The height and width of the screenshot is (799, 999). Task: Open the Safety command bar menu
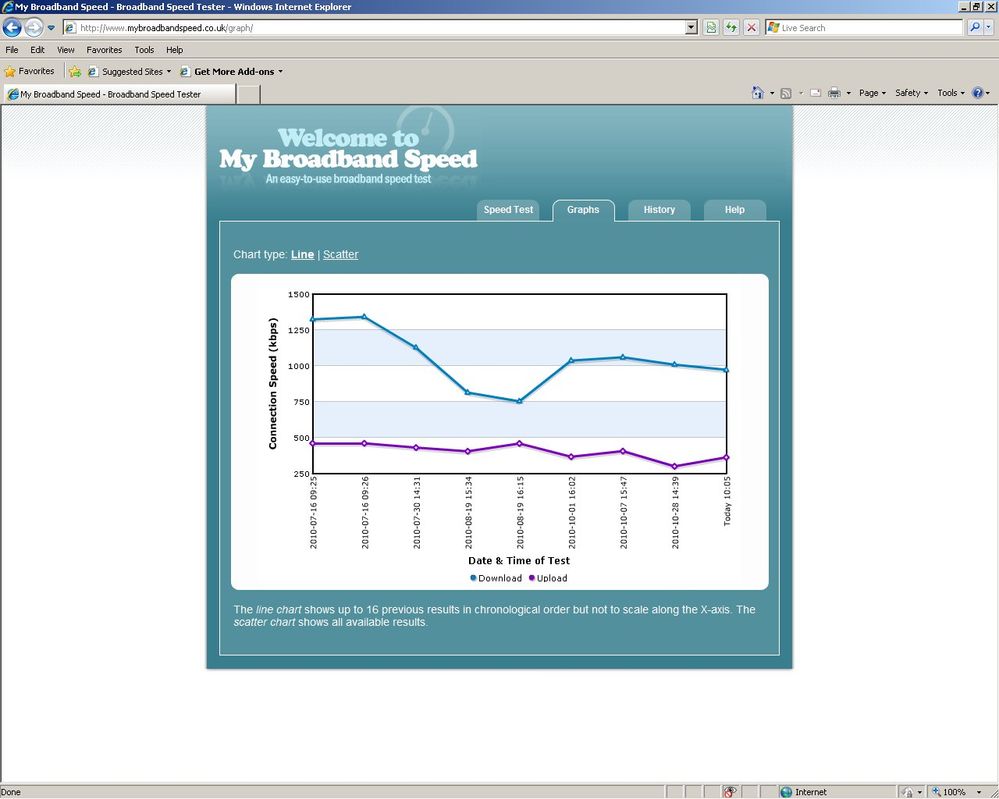pyautogui.click(x=911, y=93)
